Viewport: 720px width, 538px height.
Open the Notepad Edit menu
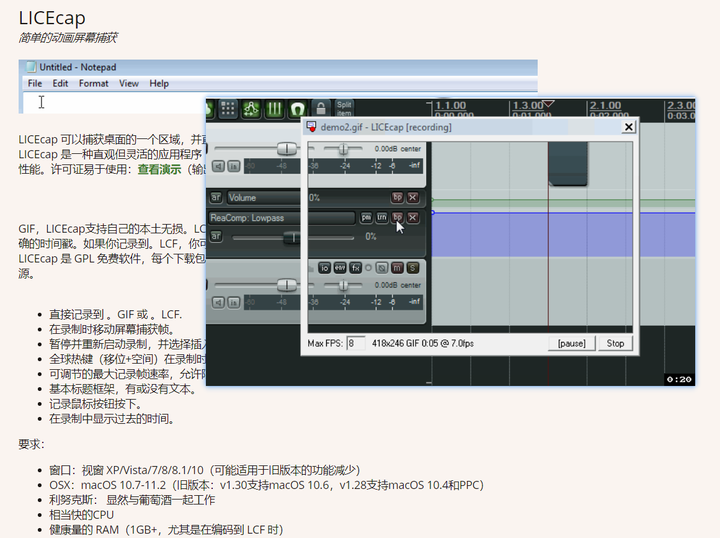pos(60,84)
